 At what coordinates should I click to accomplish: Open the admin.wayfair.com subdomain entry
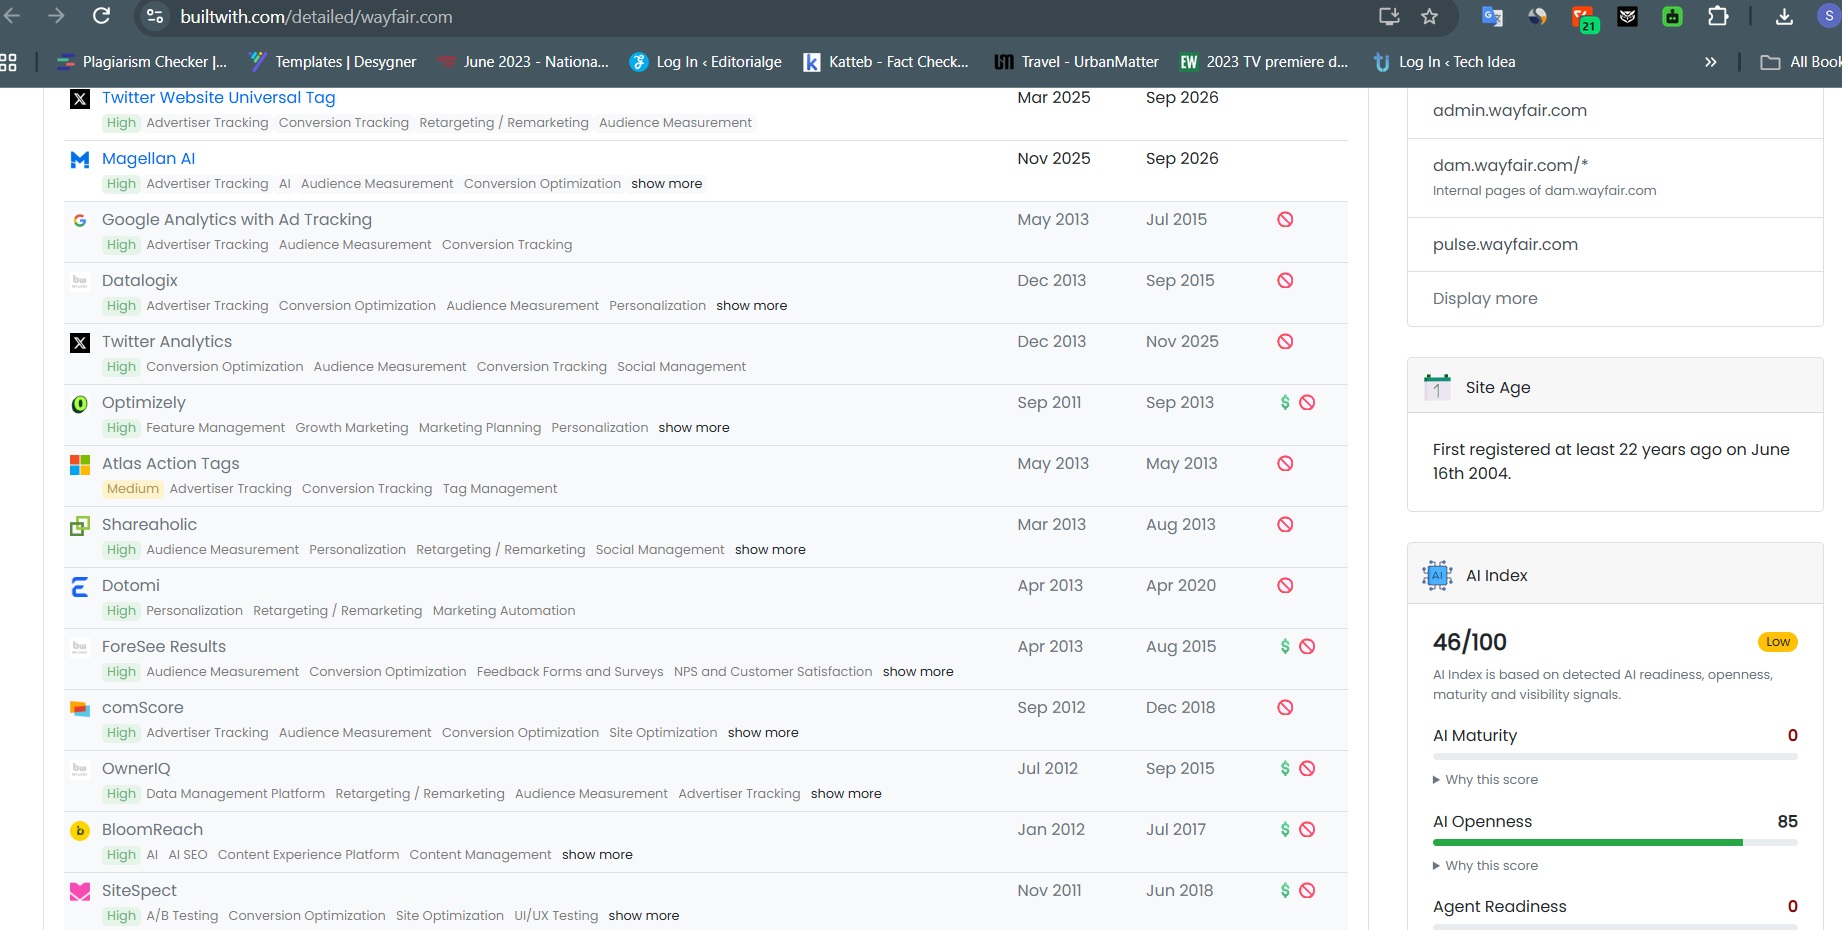1509,110
